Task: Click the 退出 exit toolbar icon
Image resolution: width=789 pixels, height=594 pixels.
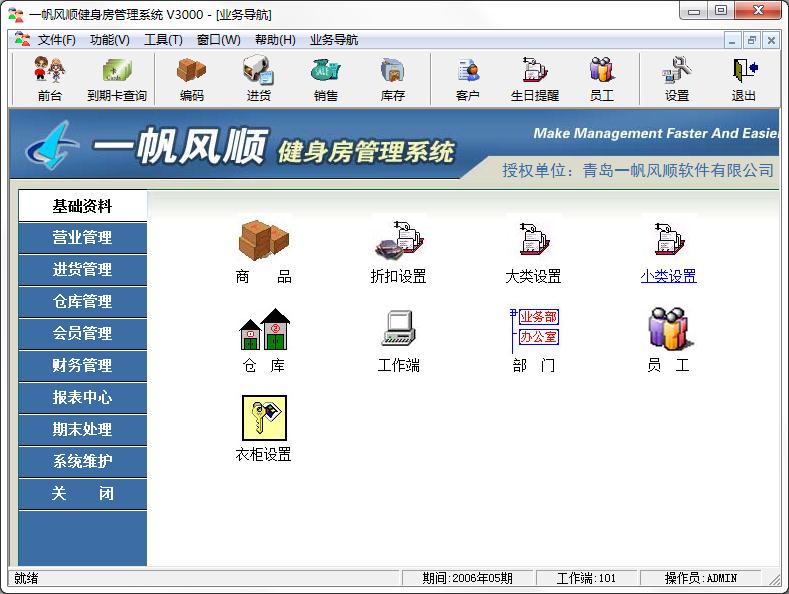Action: [x=744, y=79]
